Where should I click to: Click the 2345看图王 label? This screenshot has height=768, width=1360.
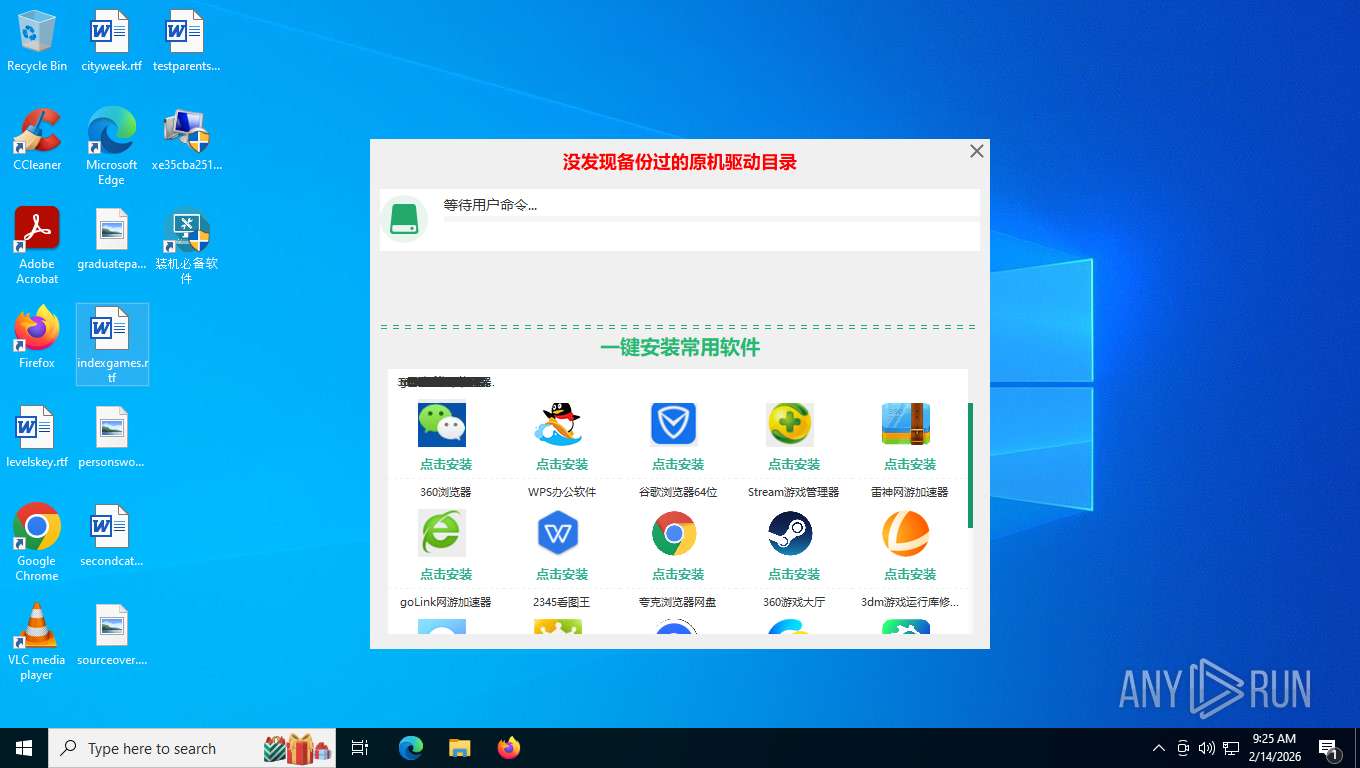click(x=562, y=602)
